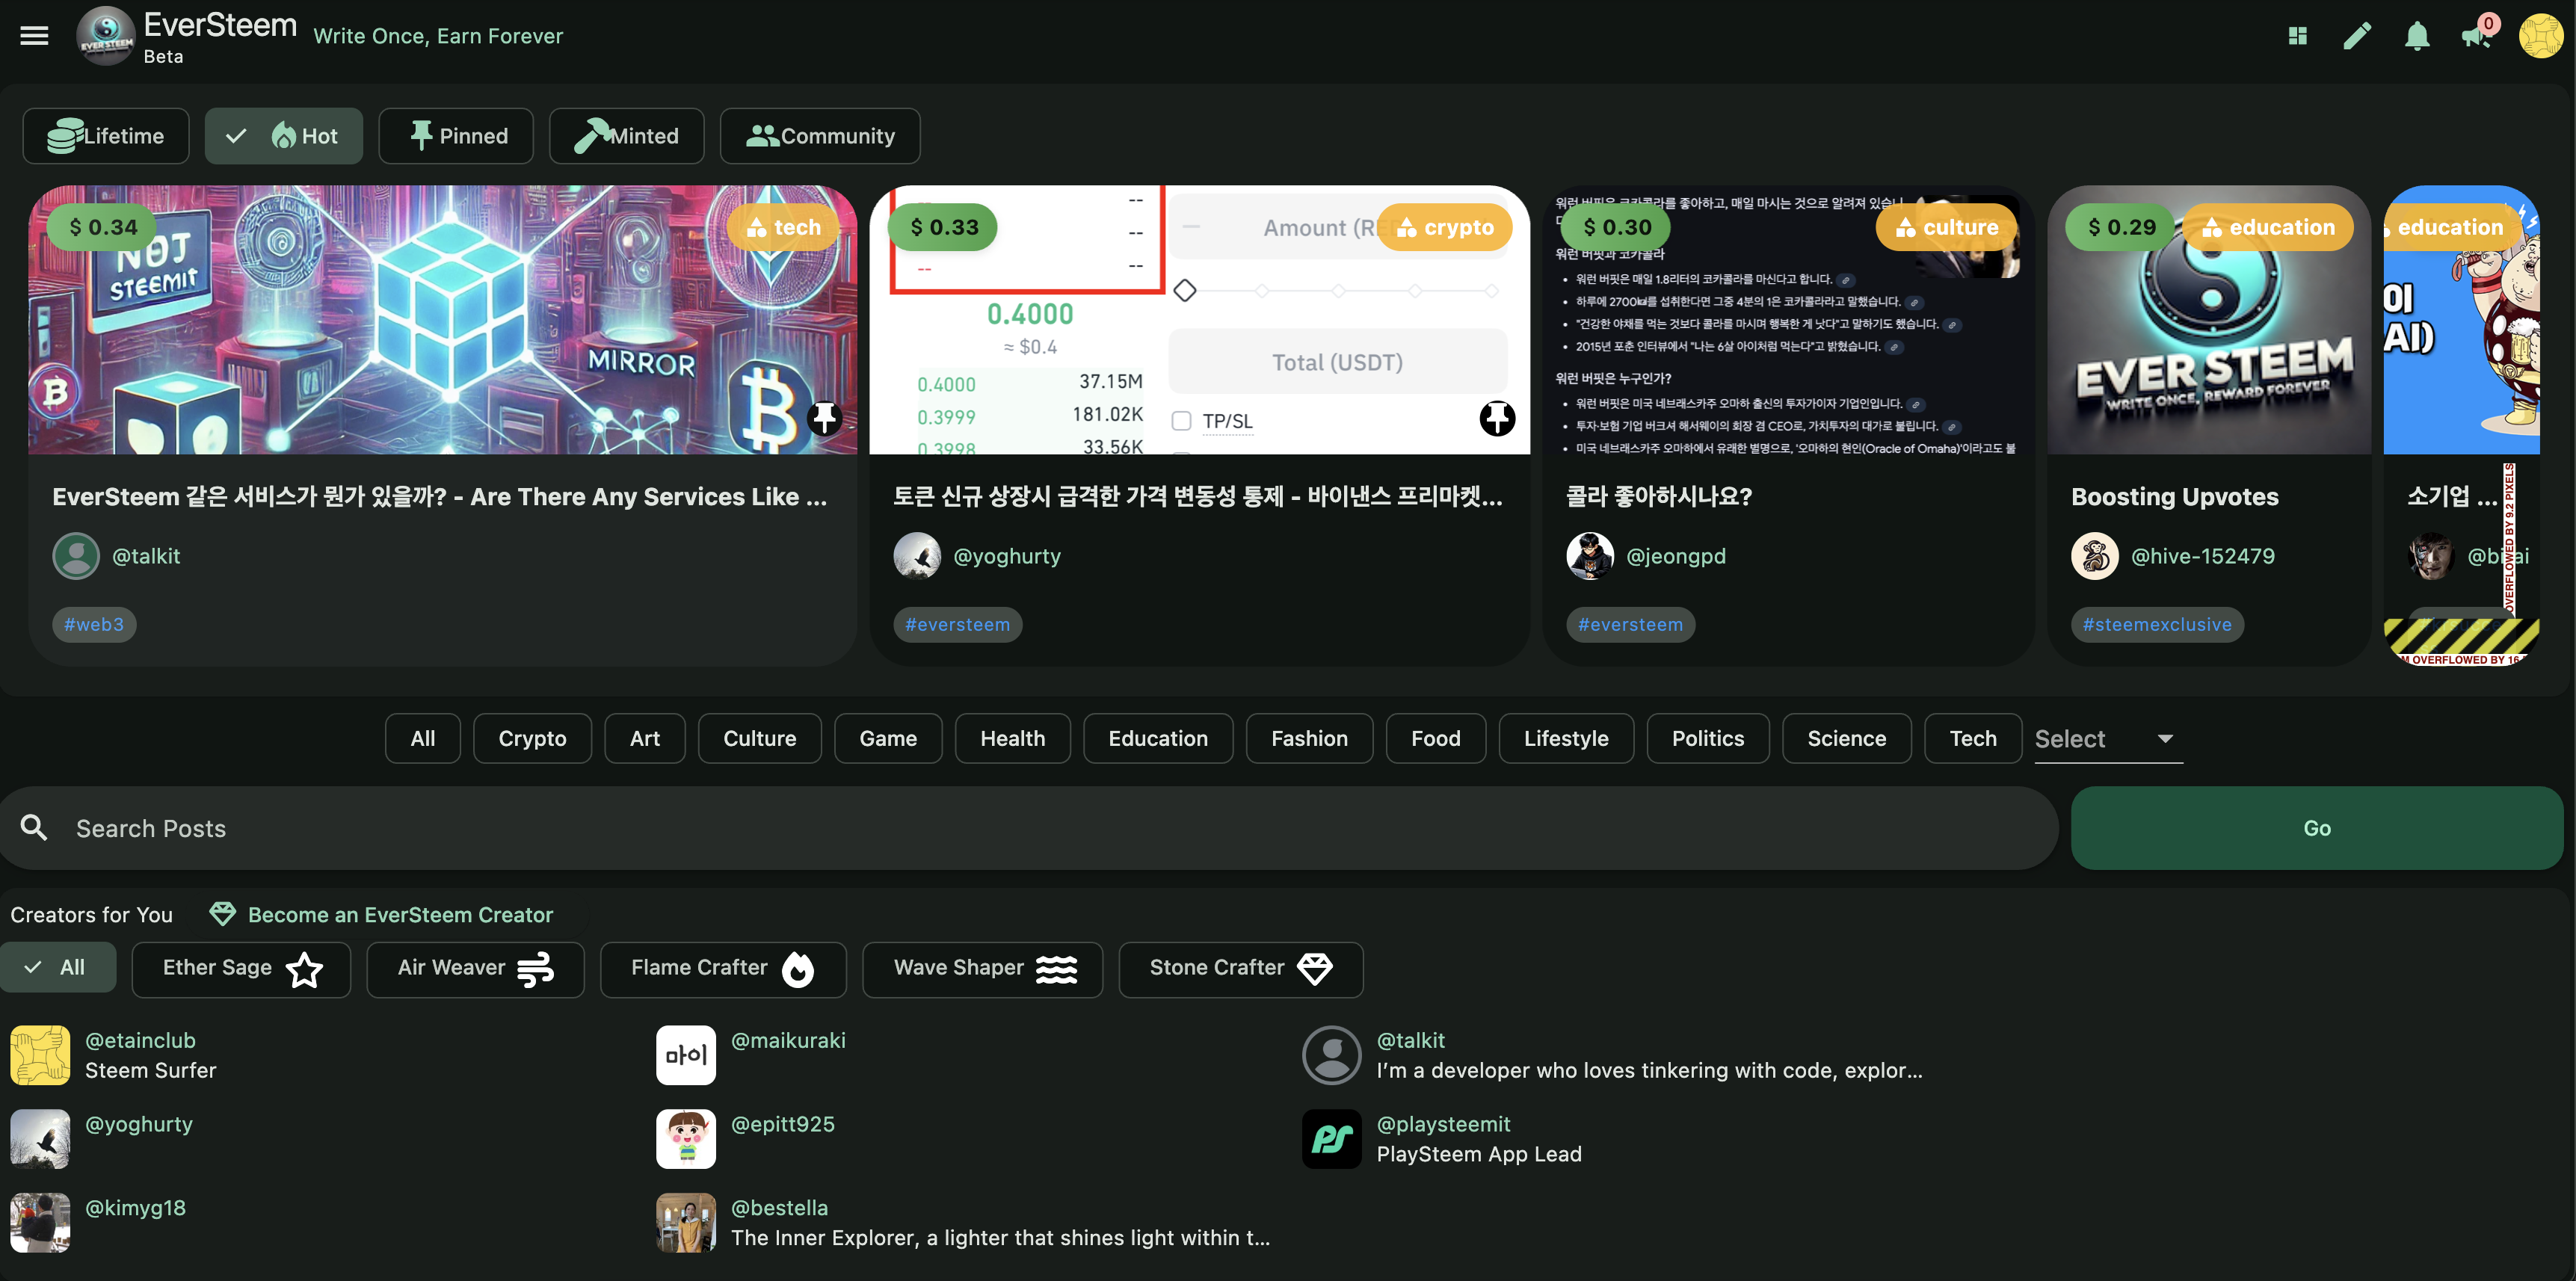Click the megaphone announcements icon
Screen dimensions: 2576x1281
tap(2475, 37)
